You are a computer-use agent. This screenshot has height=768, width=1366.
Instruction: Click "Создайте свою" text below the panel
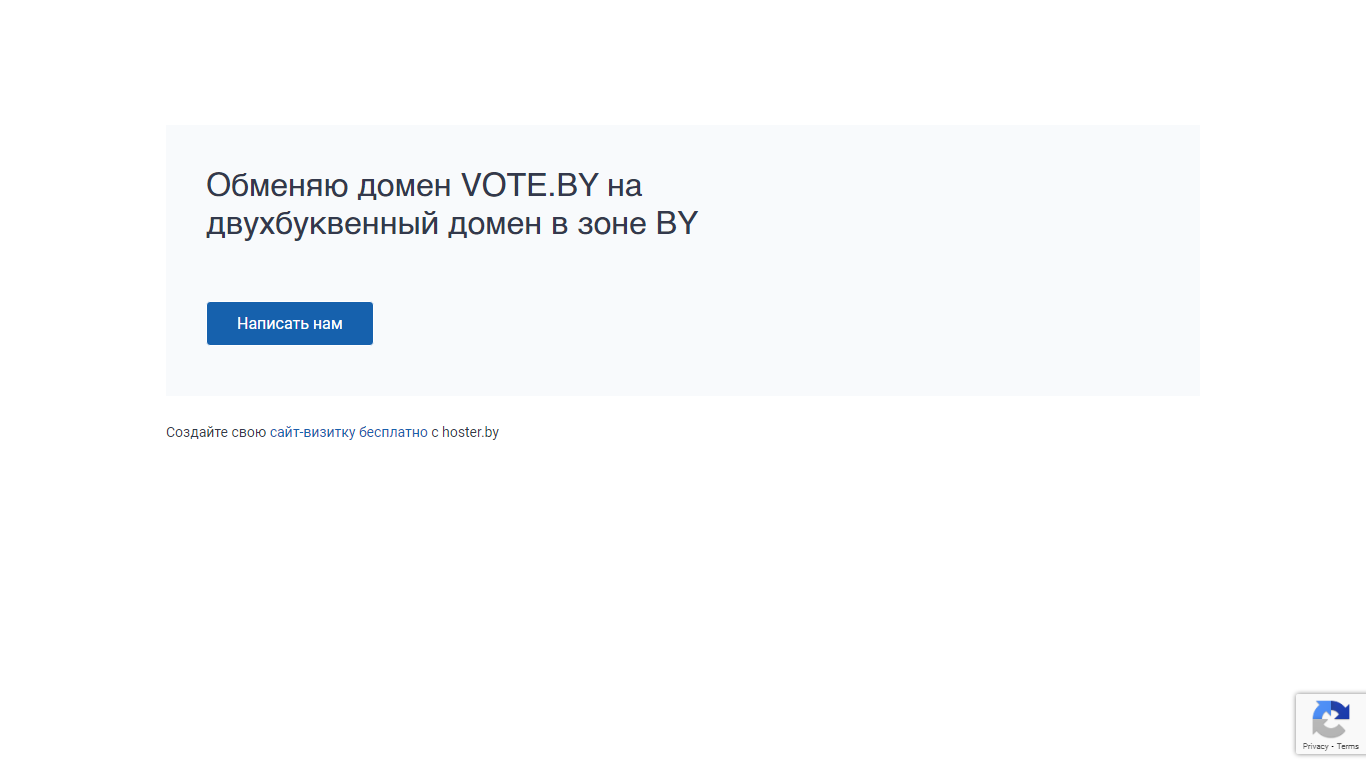click(x=216, y=432)
